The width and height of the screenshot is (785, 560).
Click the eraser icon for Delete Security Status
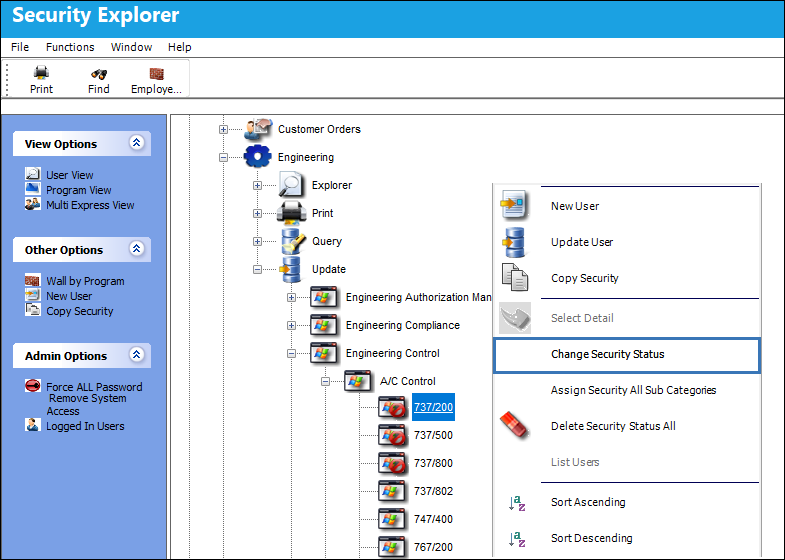[514, 425]
